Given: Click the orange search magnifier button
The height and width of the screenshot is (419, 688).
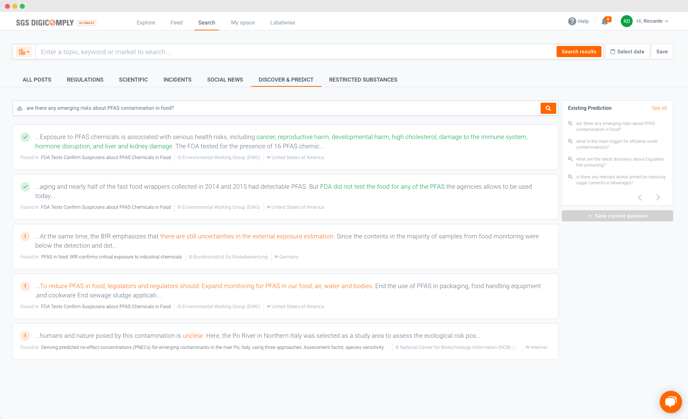Looking at the screenshot, I should point(548,108).
